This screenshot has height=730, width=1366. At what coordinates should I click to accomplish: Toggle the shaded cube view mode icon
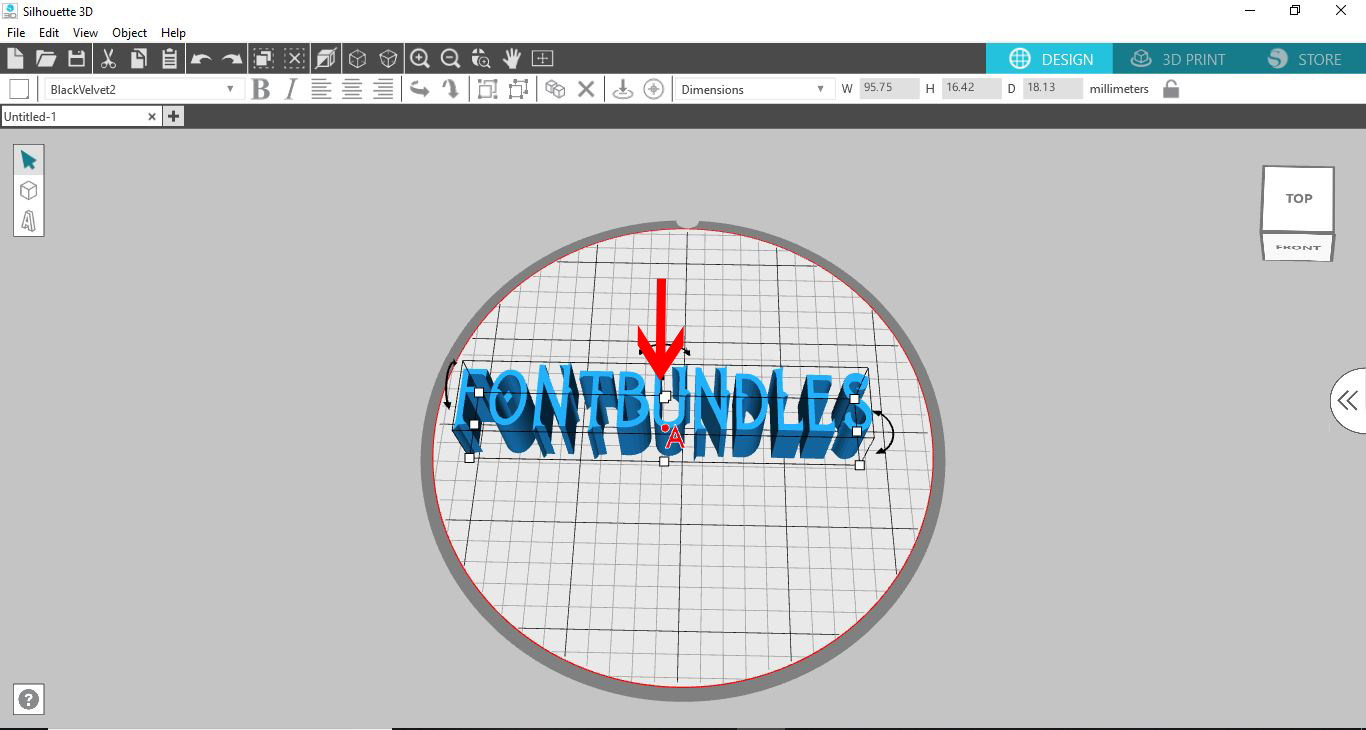[x=325, y=58]
